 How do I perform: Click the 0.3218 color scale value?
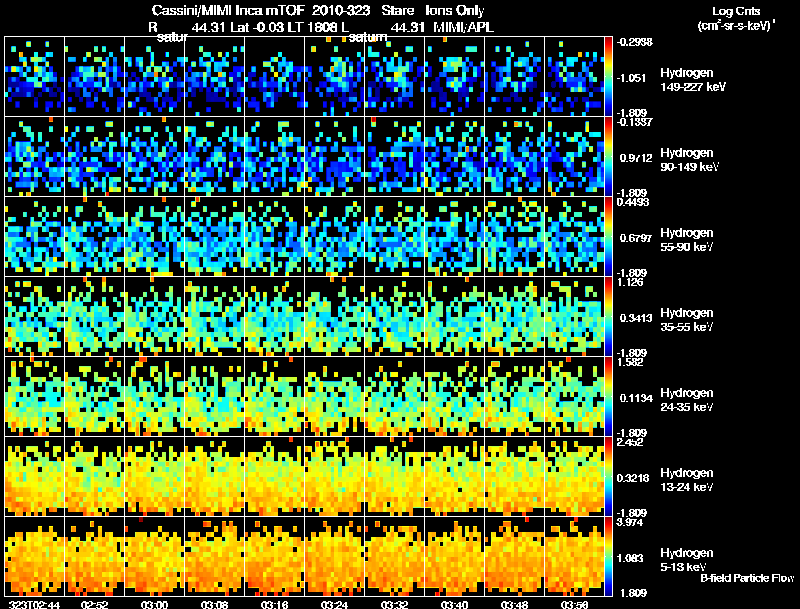[x=633, y=478]
